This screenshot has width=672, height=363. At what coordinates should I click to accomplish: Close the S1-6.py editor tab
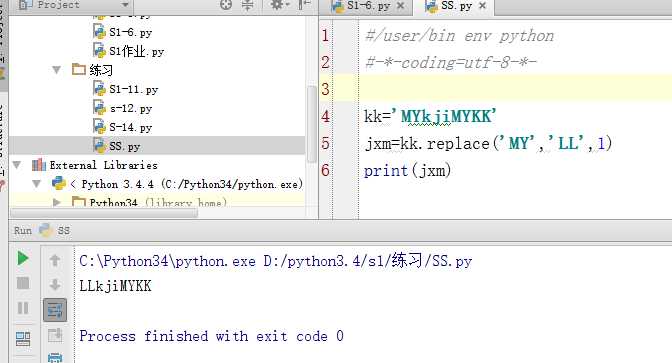400,6
